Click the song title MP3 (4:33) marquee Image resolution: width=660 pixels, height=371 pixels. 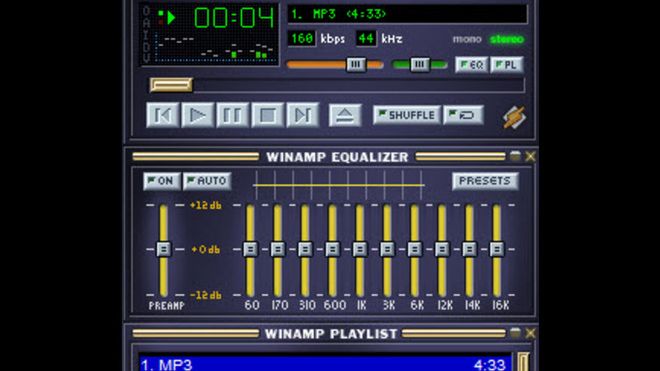click(x=407, y=14)
